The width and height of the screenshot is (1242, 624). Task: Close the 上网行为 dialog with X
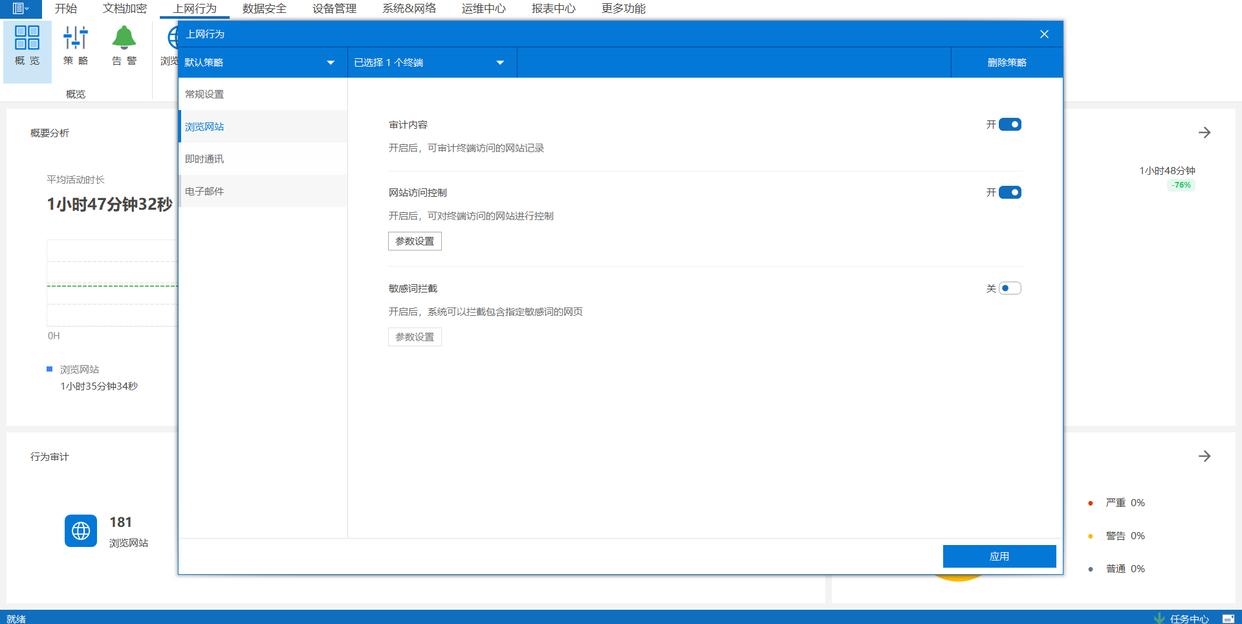[x=1044, y=34]
